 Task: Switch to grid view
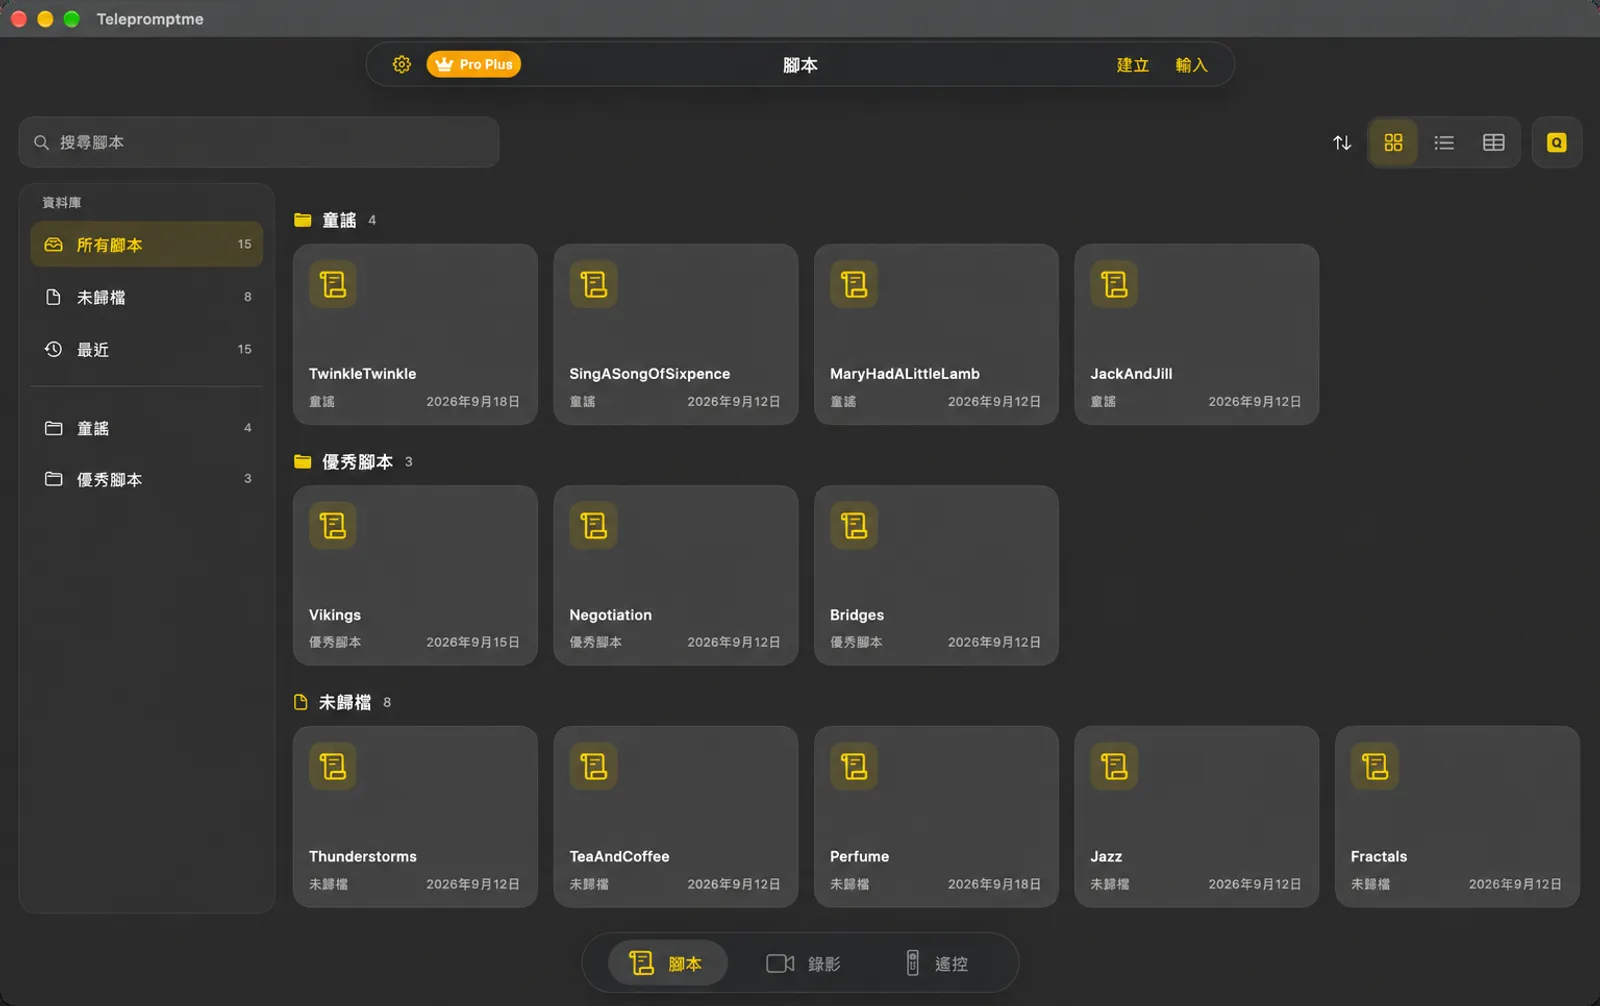tap(1393, 142)
